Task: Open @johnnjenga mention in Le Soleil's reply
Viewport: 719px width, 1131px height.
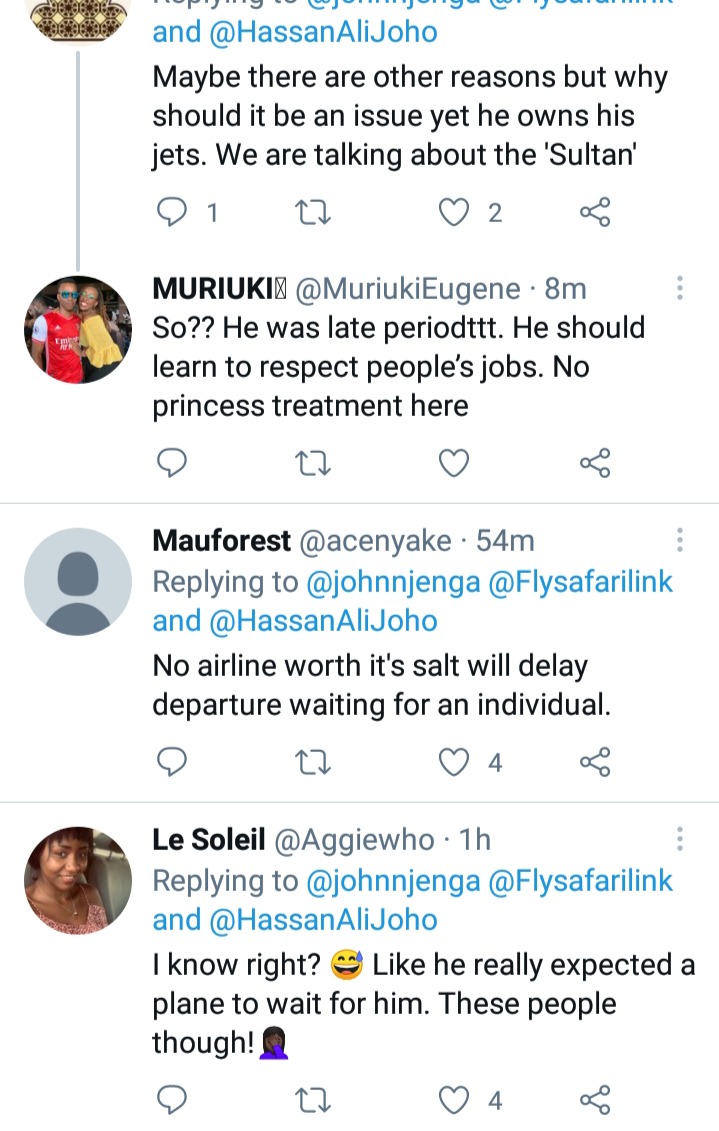Action: tap(394, 881)
